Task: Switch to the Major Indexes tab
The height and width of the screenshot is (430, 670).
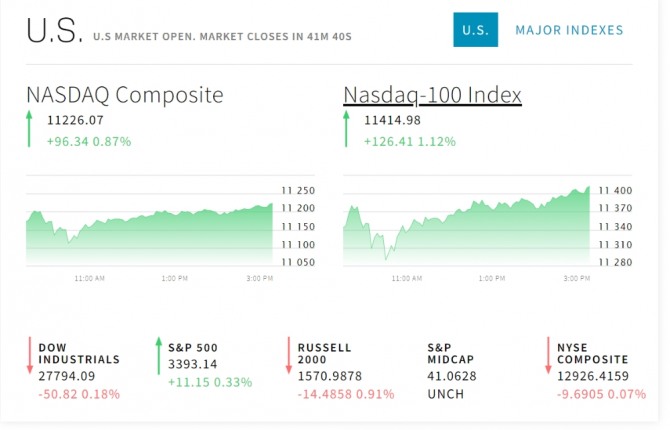Action: (569, 30)
